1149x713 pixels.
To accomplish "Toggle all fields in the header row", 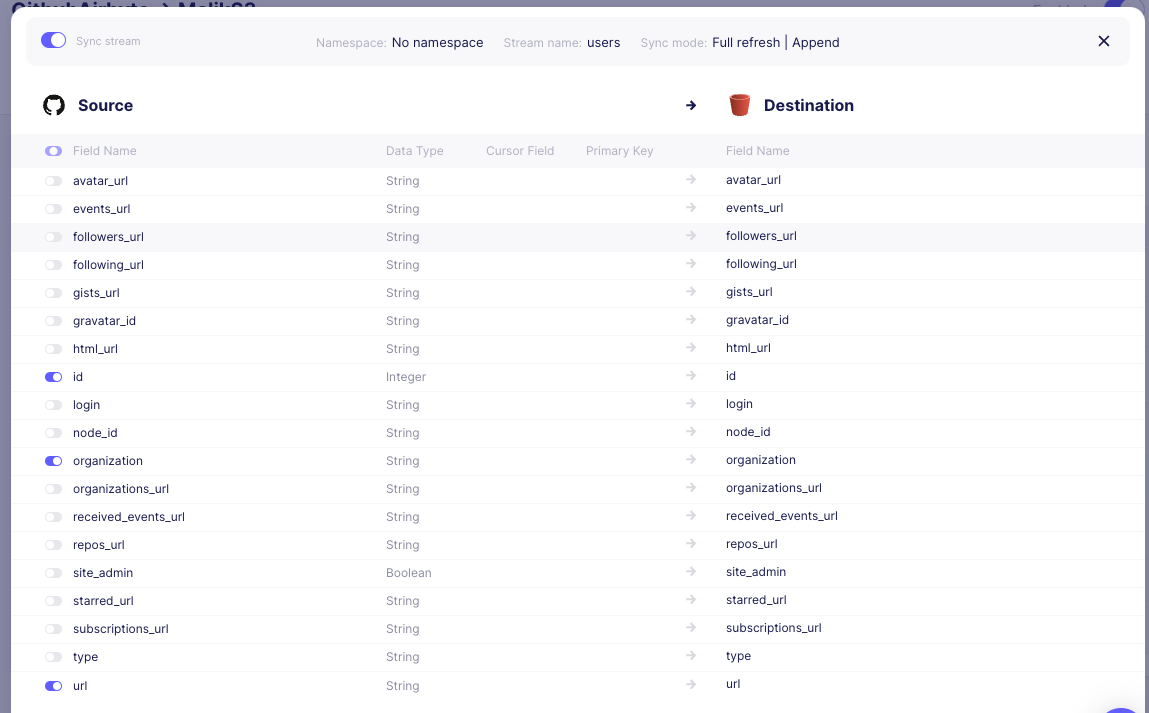I will tap(53, 151).
